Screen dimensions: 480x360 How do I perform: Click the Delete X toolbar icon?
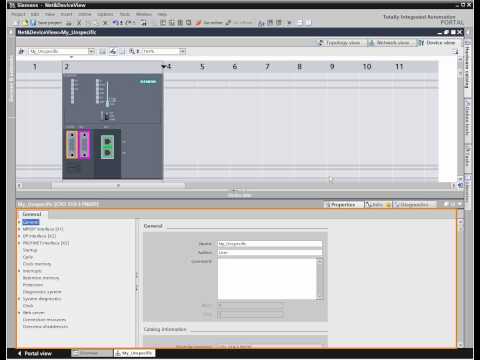(x=105, y=23)
